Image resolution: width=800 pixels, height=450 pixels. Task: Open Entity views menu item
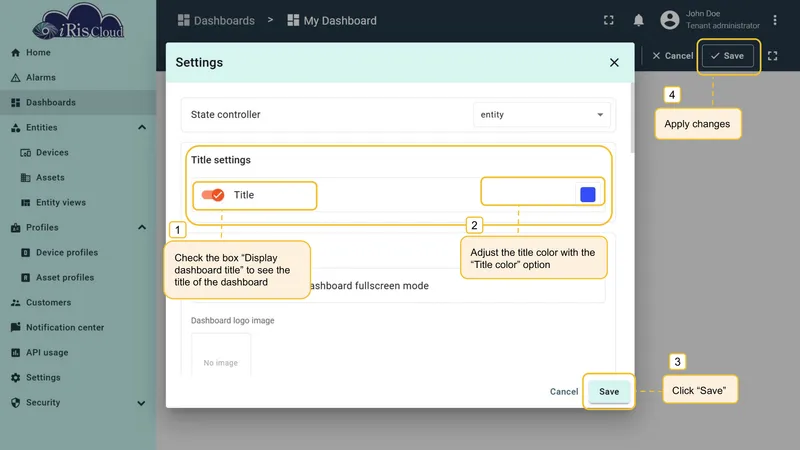tap(78, 203)
